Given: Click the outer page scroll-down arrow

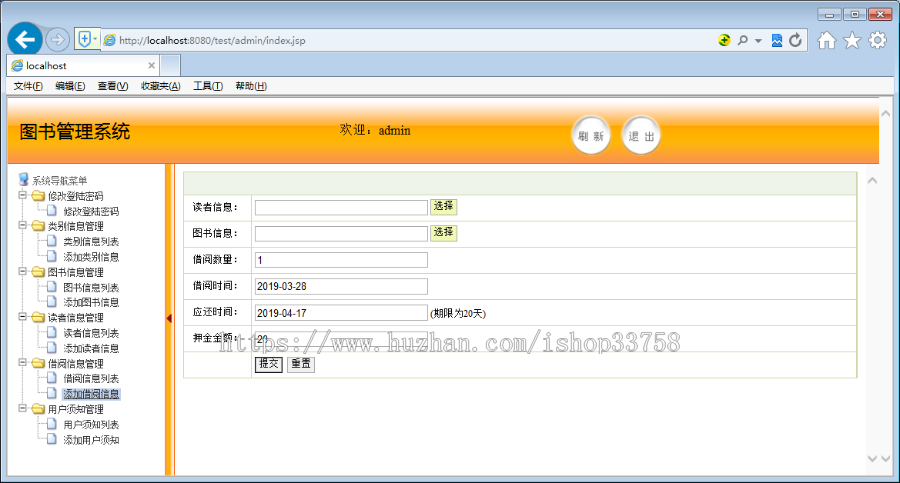Looking at the screenshot, I should click(886, 458).
